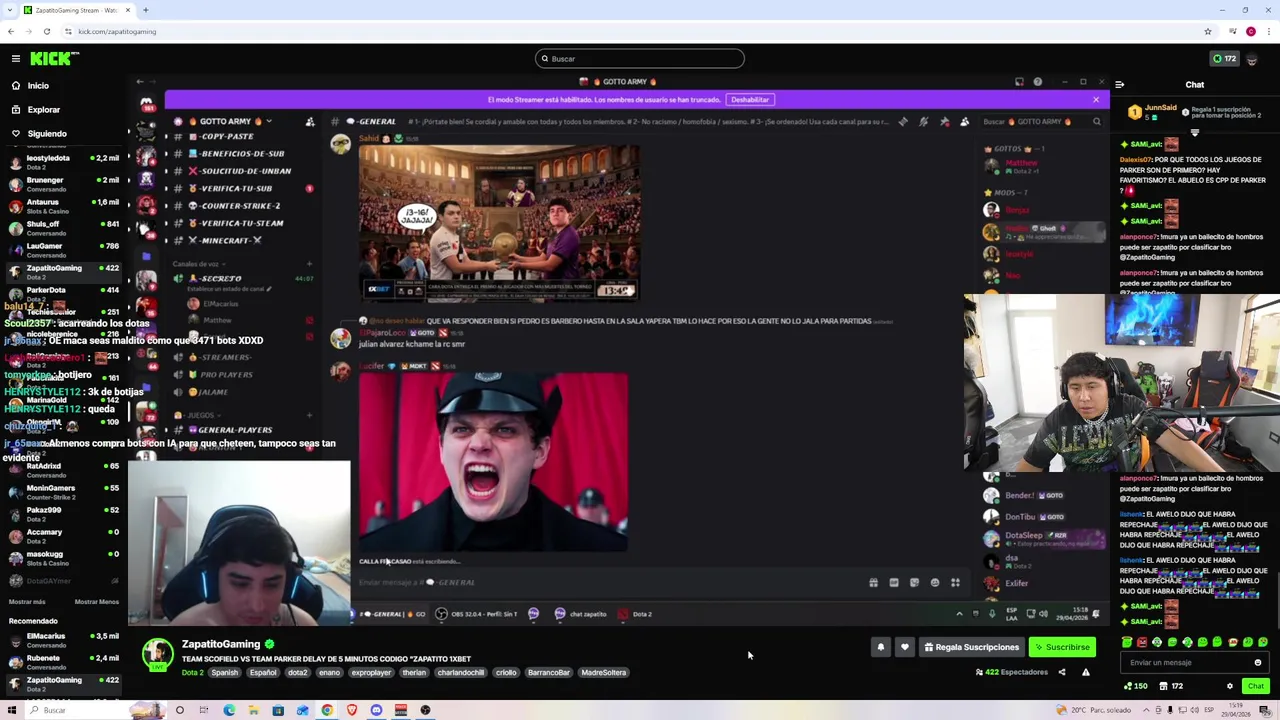Viewport: 1280px width, 720px height.
Task: Open Discord from the Windows taskbar
Action: pyautogui.click(x=376, y=711)
